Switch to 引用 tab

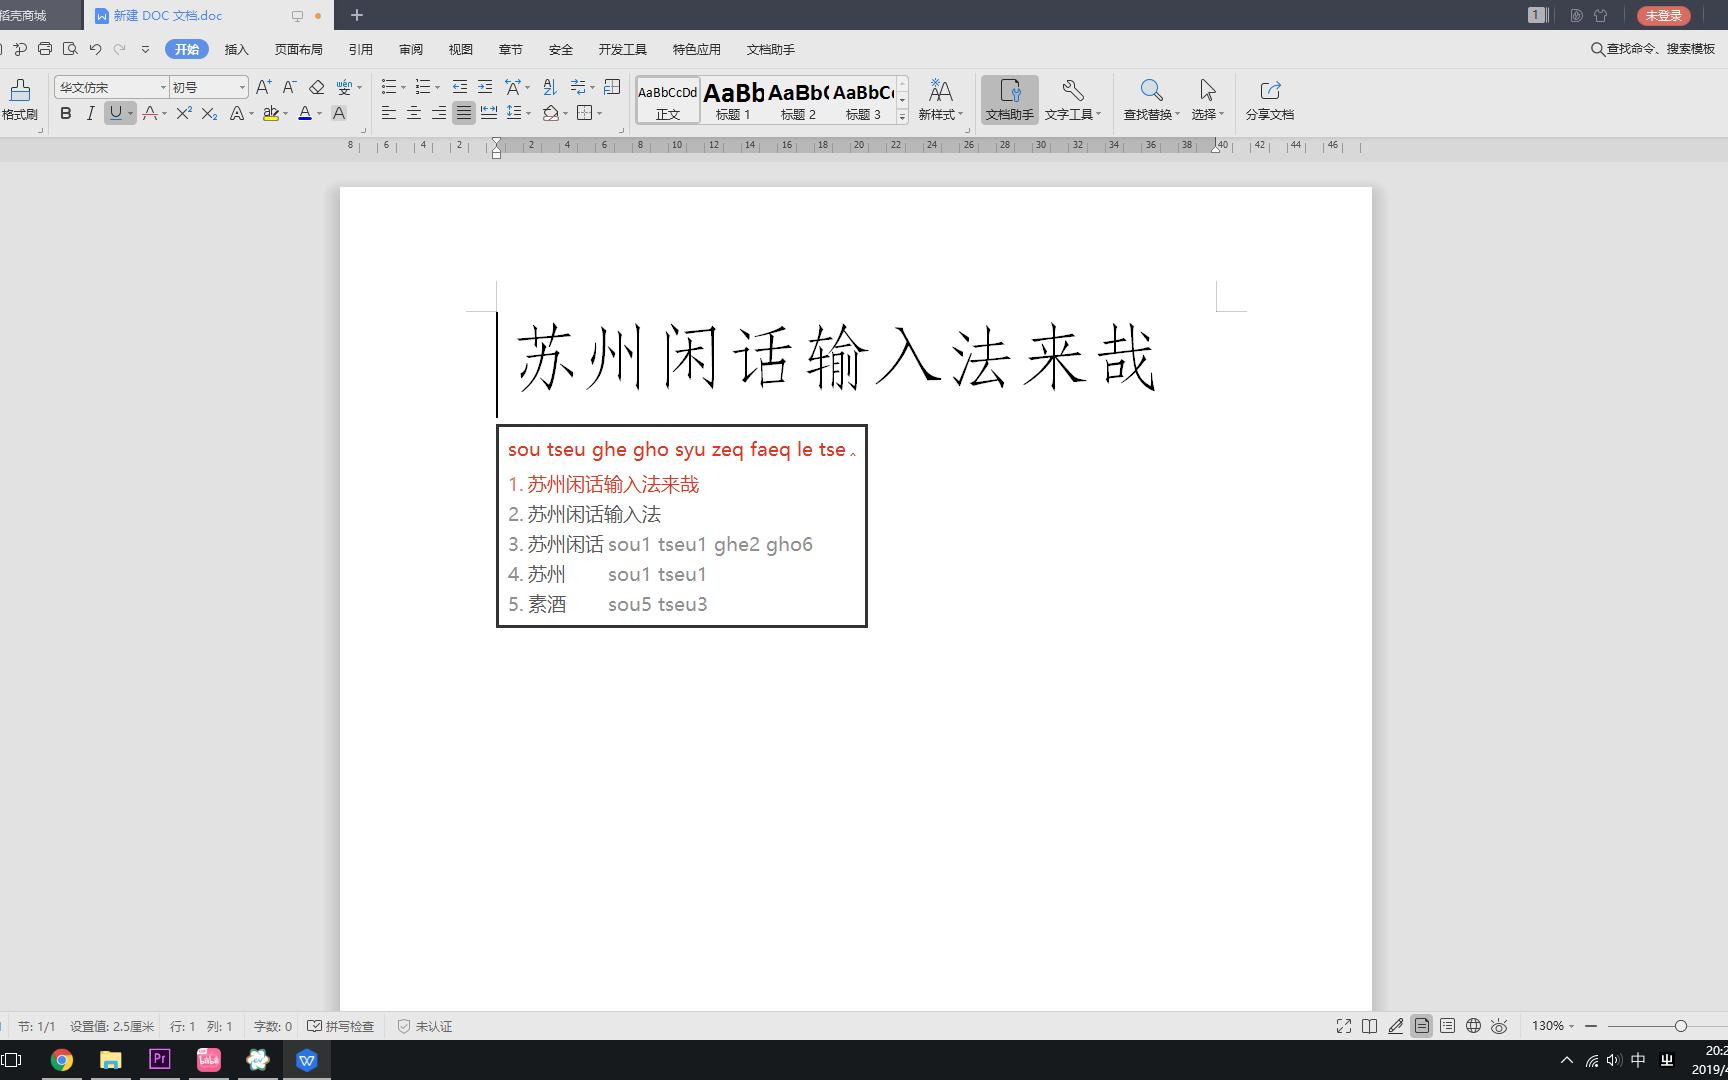361,49
